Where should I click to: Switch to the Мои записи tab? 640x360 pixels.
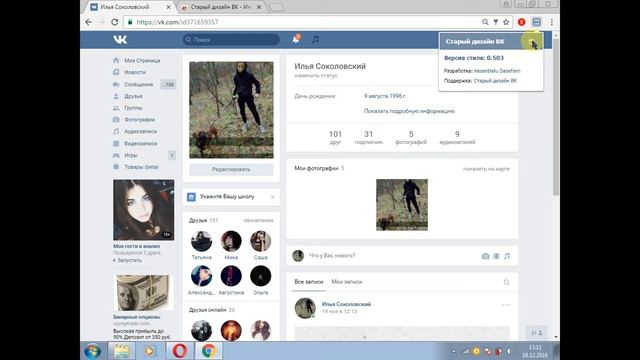click(347, 282)
